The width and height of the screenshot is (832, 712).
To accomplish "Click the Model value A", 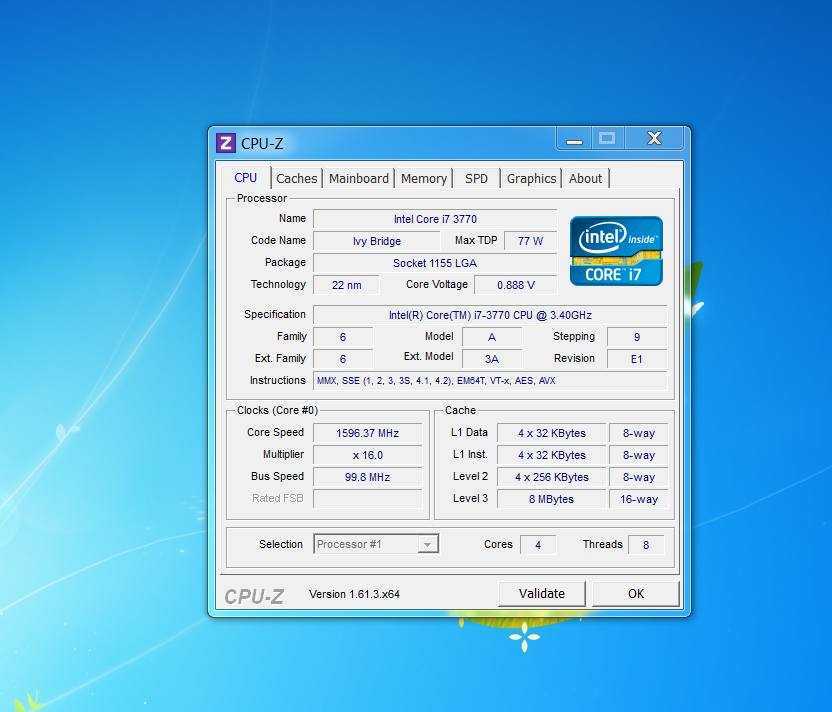I will tap(492, 337).
